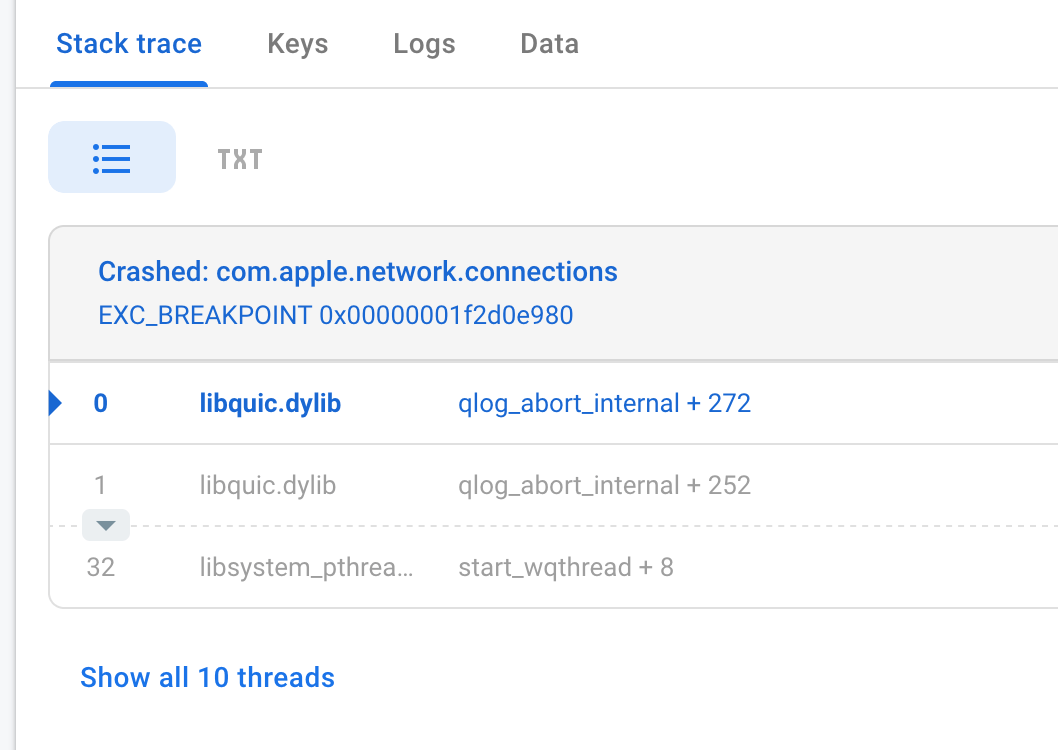Click qlog_abort_internal + 272 symbol
This screenshot has height=750, width=1058.
[605, 403]
